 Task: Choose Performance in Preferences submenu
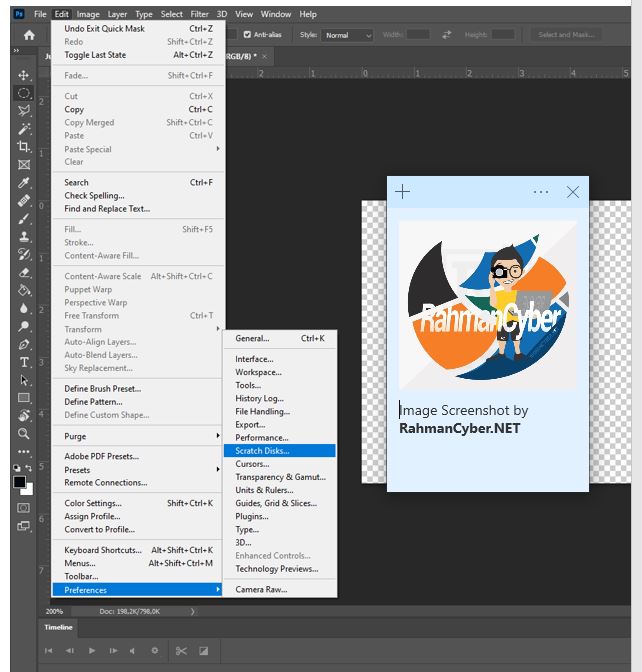coord(279,438)
